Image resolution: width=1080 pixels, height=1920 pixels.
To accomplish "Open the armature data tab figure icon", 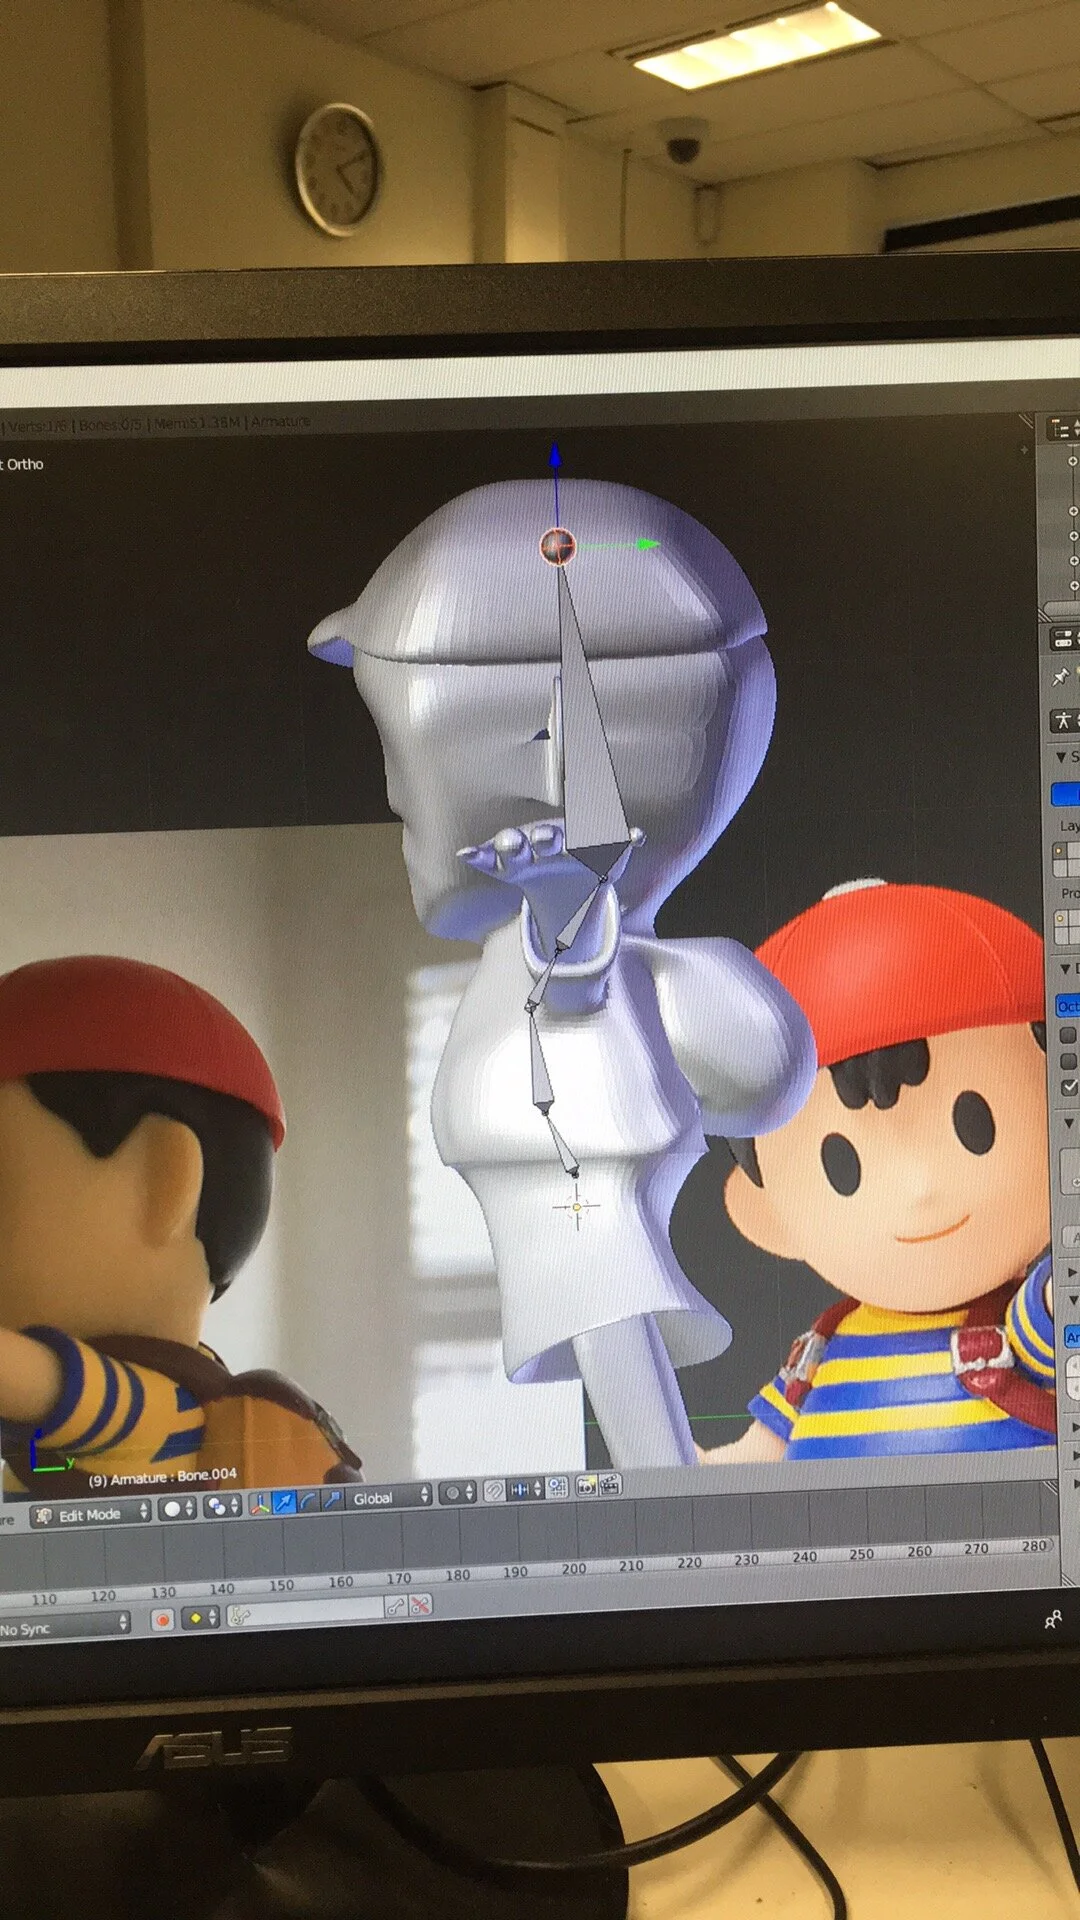I will pyautogui.click(x=1064, y=719).
